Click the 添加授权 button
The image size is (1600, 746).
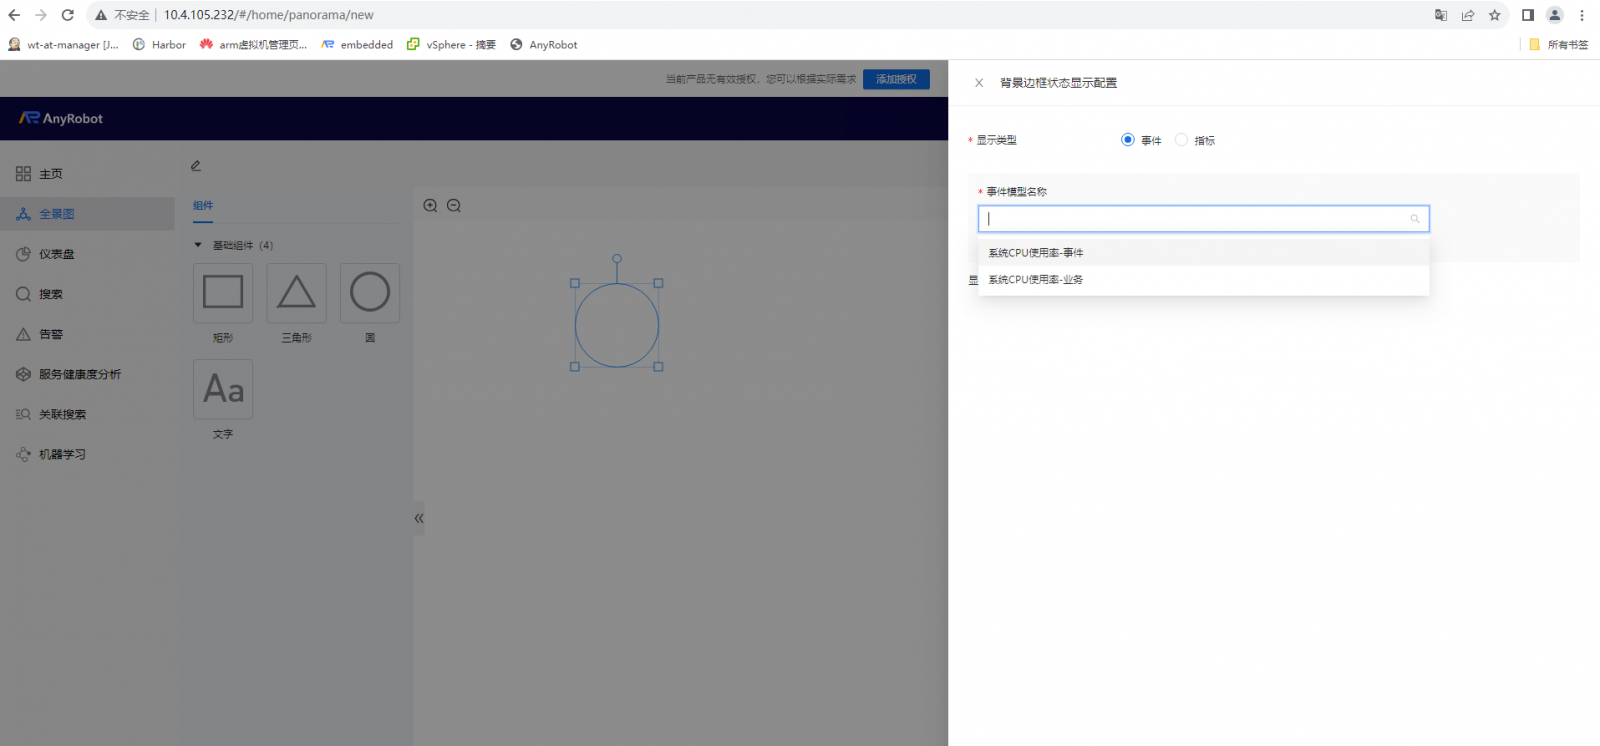896,79
